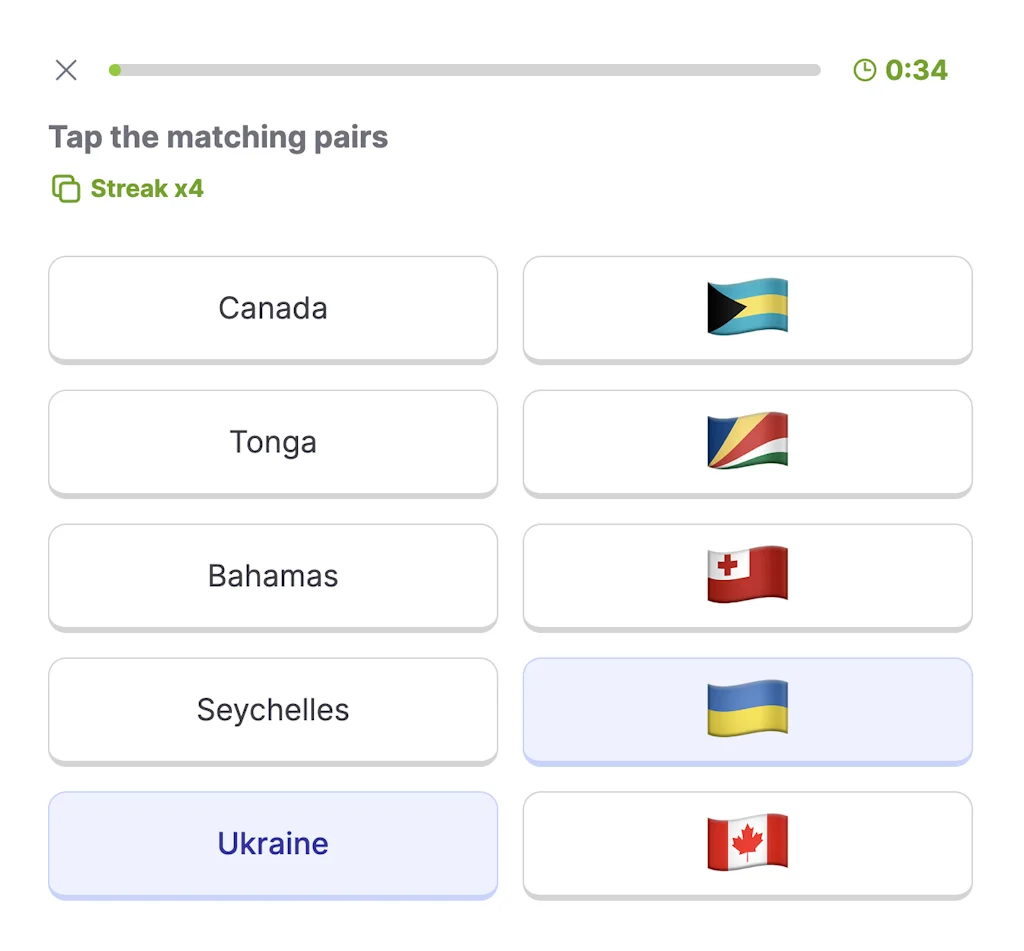This screenshot has width=1024, height=951.
Task: Select the Seychelles flag emoji tile
Action: click(x=746, y=443)
